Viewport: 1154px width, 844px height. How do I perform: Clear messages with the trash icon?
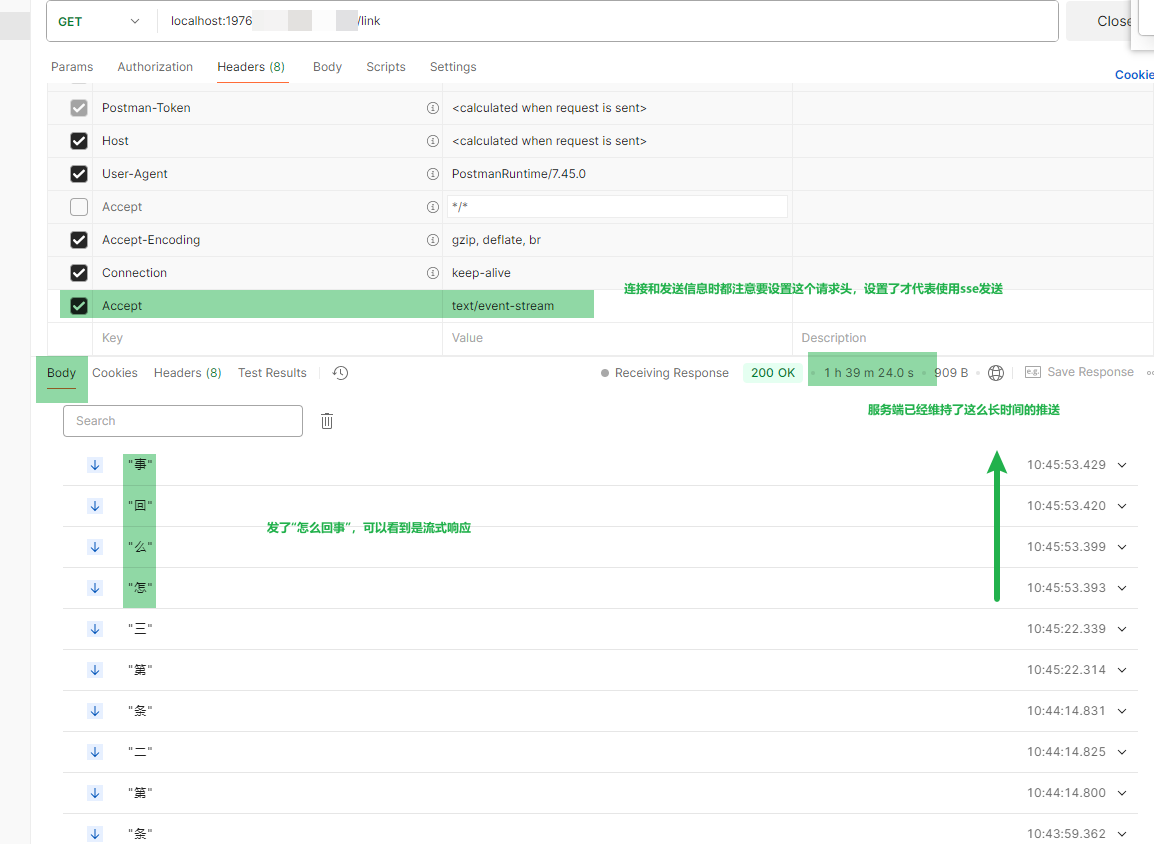[327, 421]
